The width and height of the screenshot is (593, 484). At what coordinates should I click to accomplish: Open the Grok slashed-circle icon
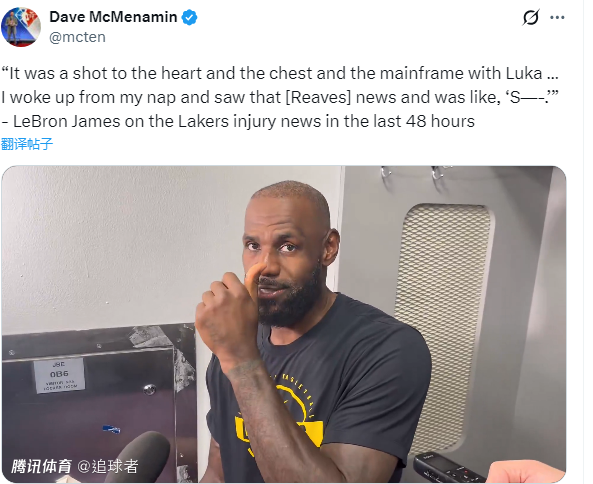[x=531, y=17]
